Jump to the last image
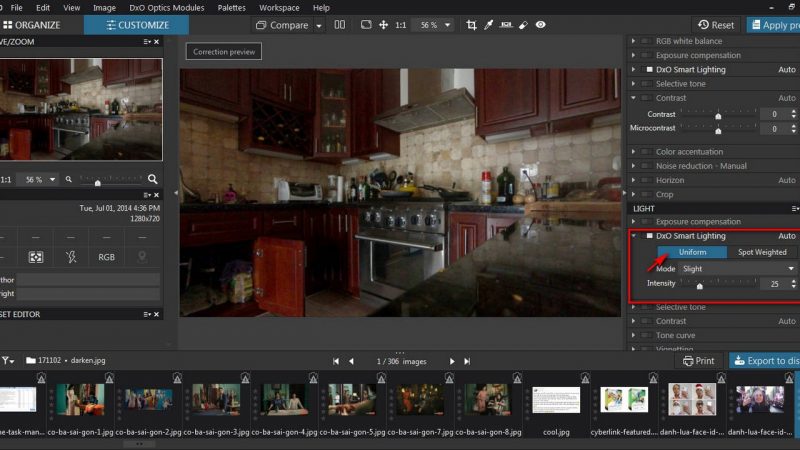Image resolution: width=800 pixels, height=450 pixels. tap(467, 361)
